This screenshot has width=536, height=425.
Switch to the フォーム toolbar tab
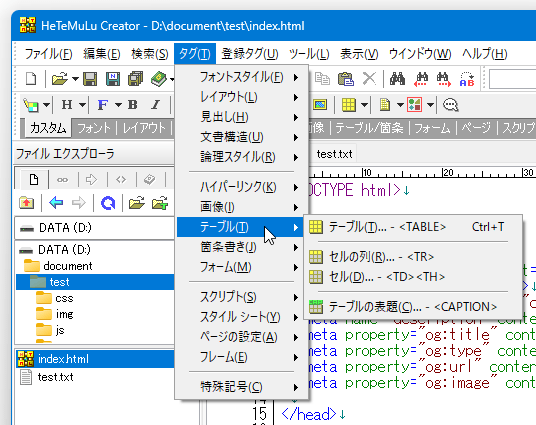[432, 128]
